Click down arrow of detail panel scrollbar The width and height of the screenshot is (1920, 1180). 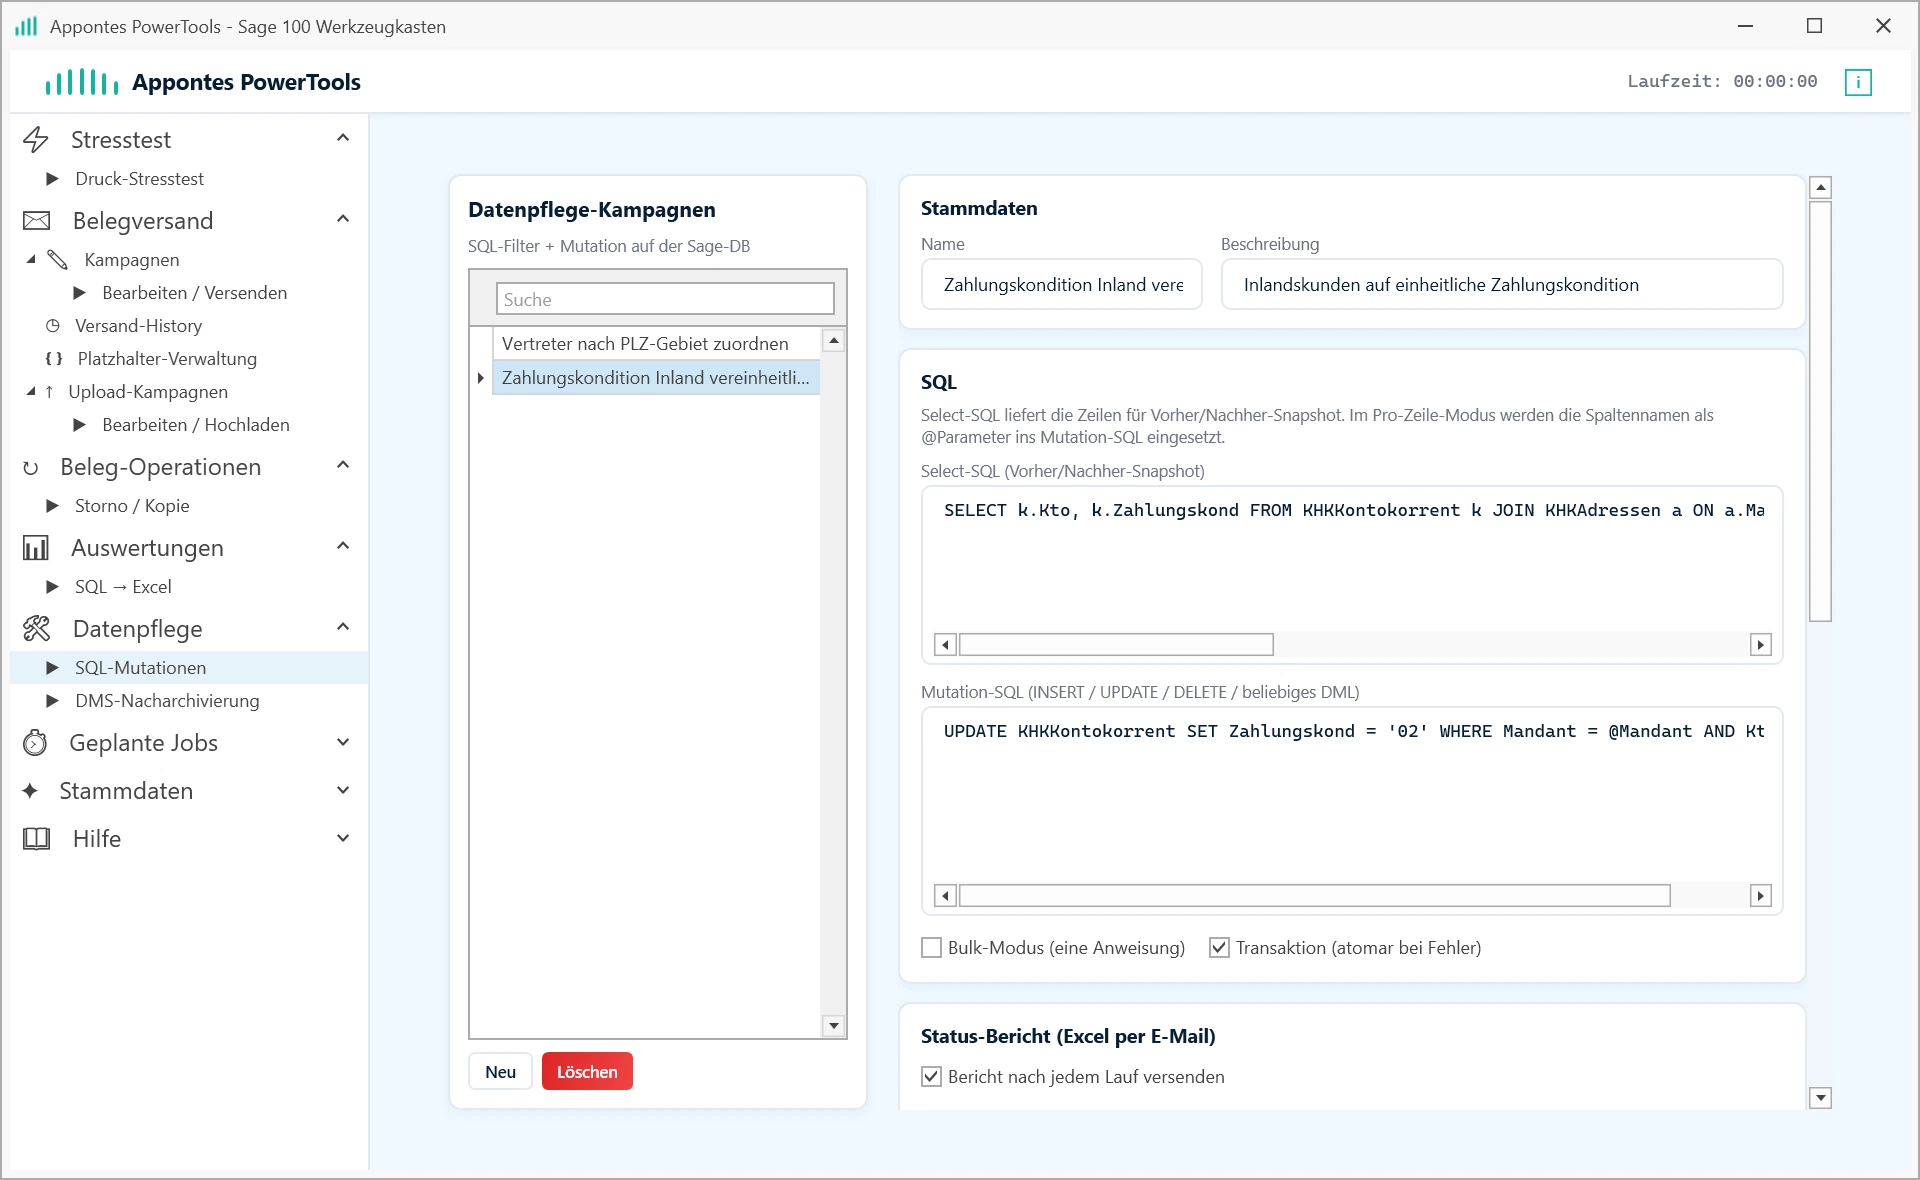coord(1820,1098)
